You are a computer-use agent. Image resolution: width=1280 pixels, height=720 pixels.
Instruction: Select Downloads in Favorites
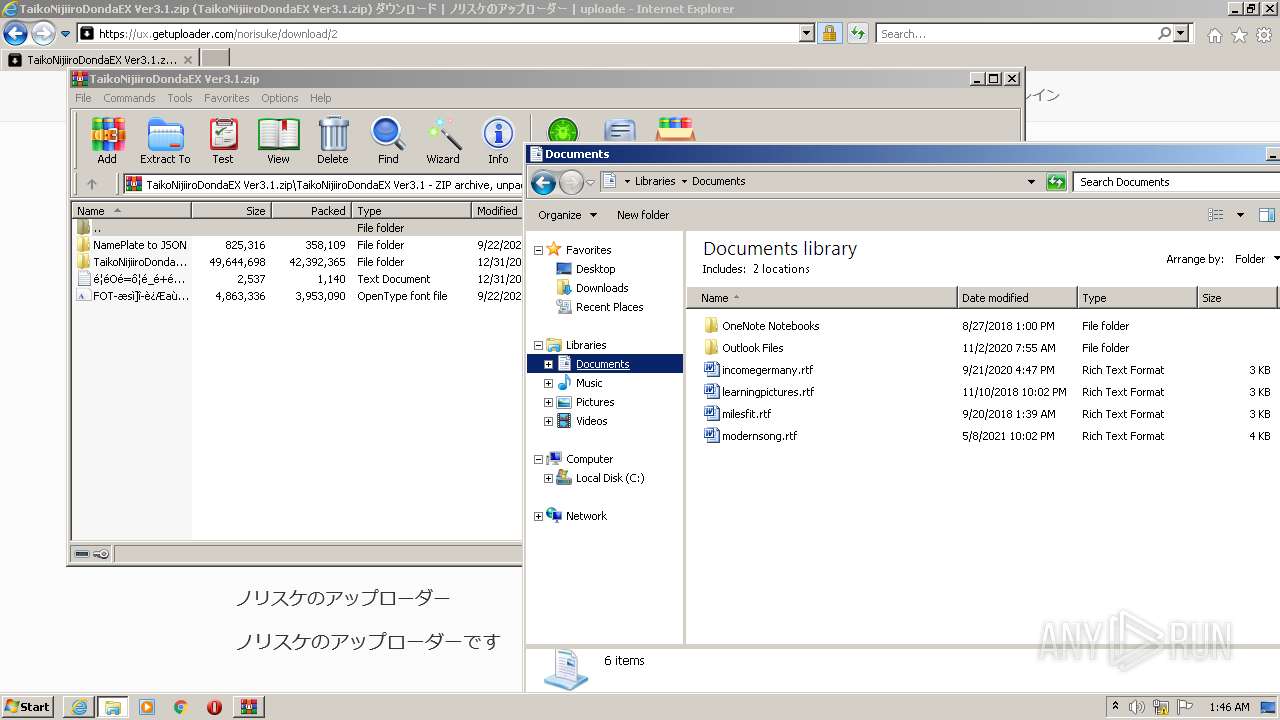pos(602,288)
